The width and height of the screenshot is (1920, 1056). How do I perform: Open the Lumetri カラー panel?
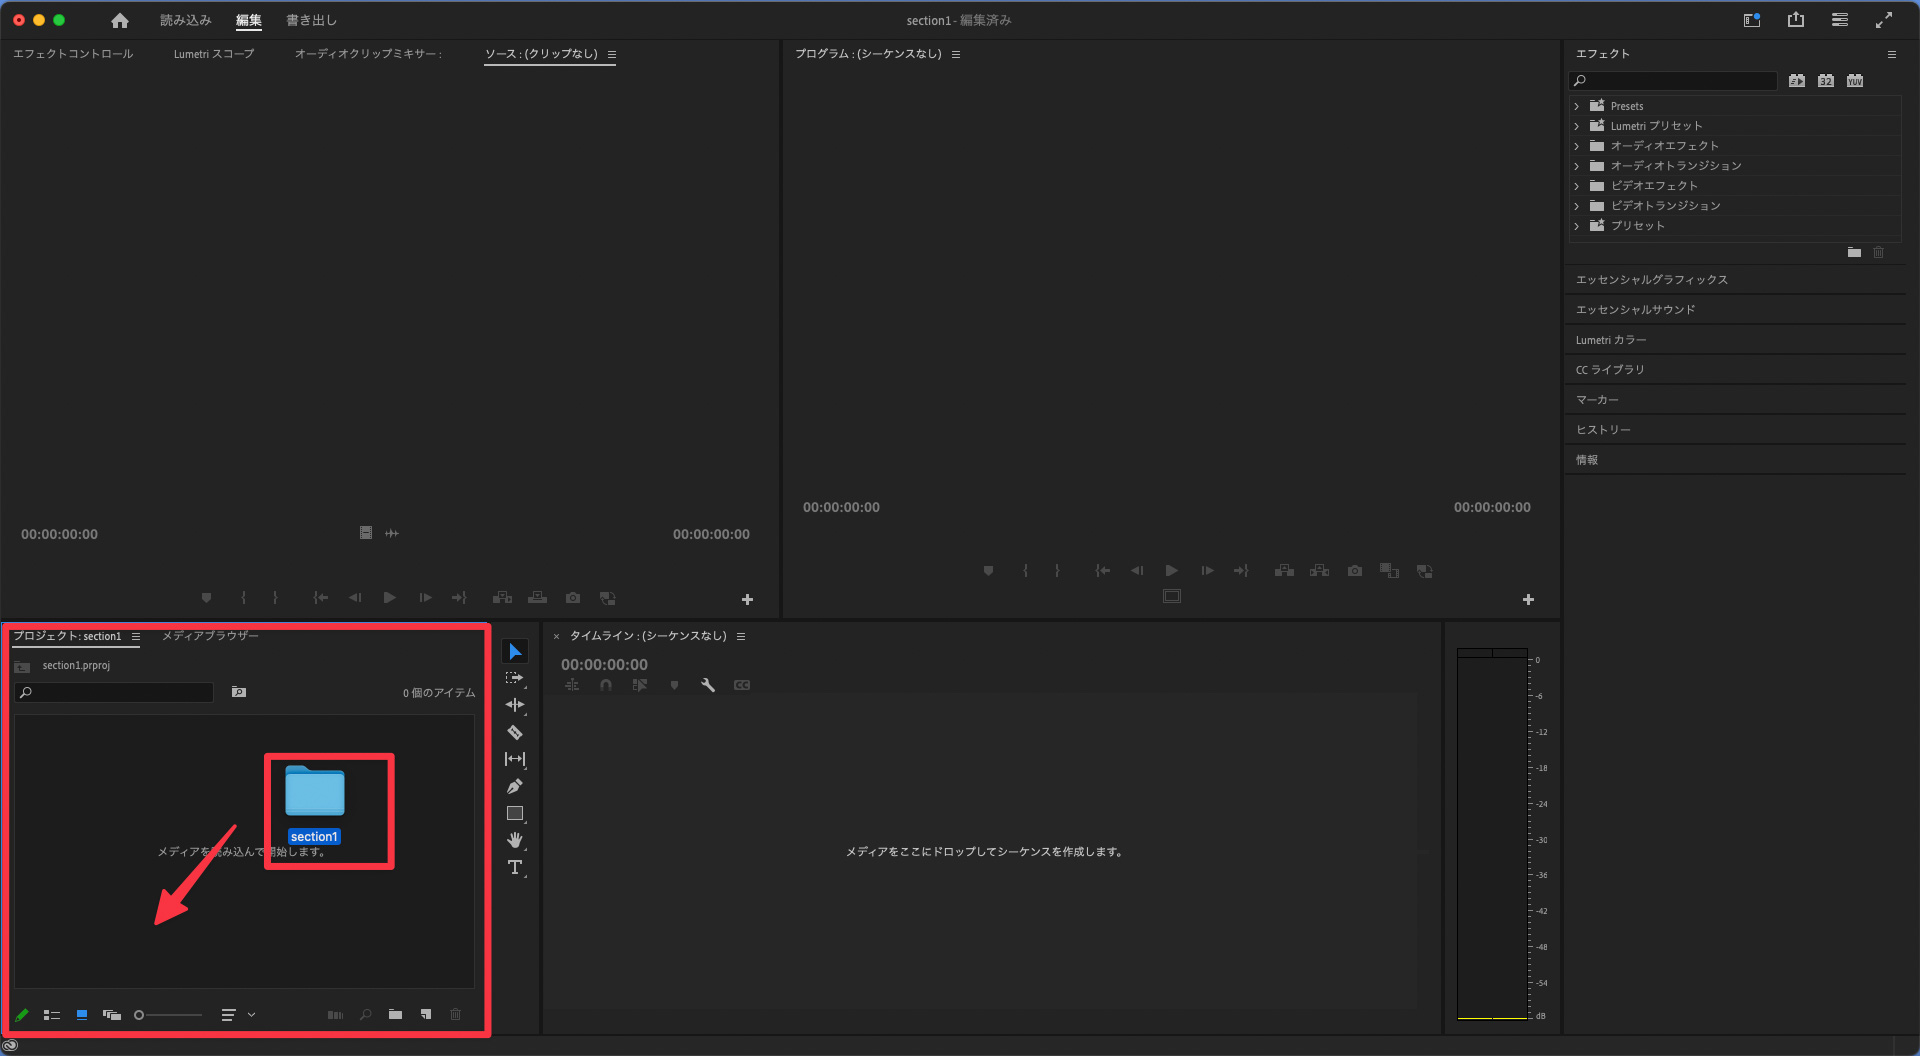[x=1610, y=340]
